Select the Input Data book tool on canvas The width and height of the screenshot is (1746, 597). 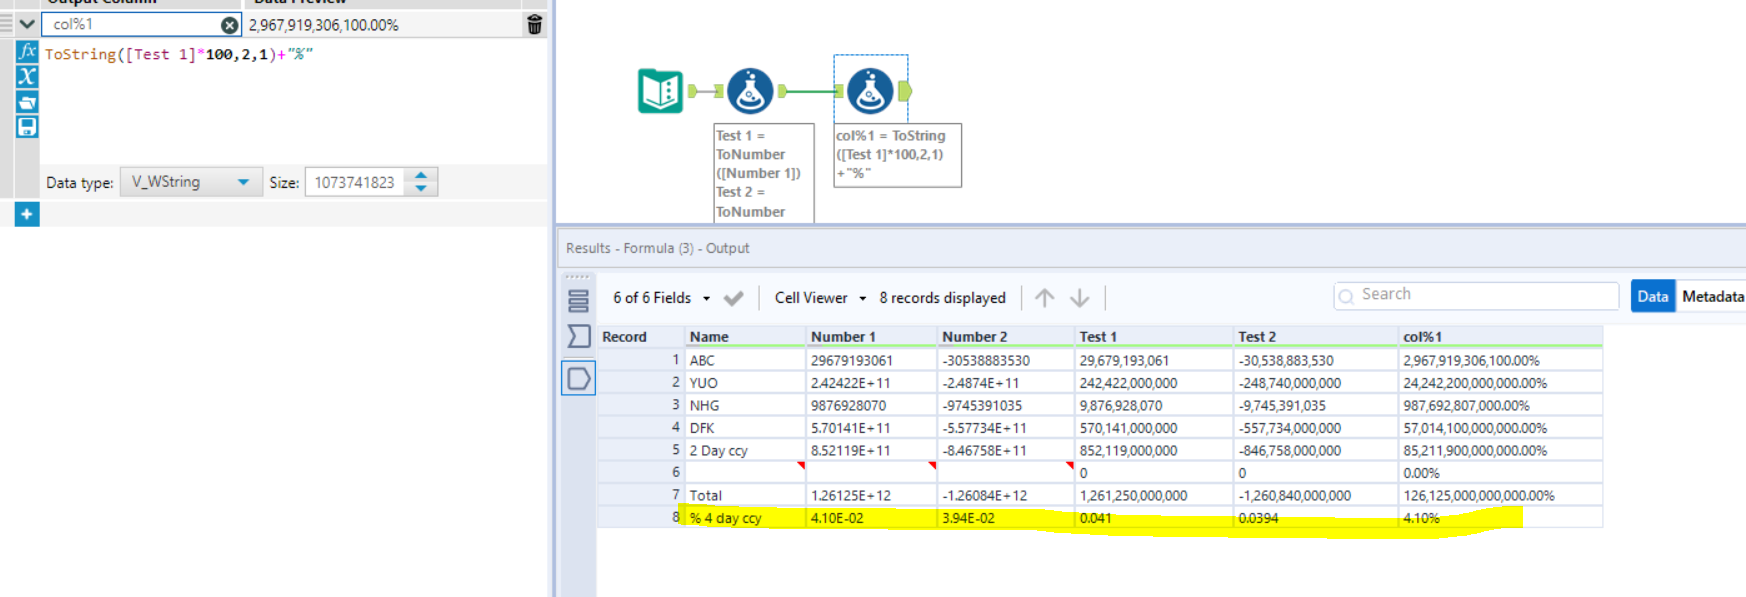[660, 91]
